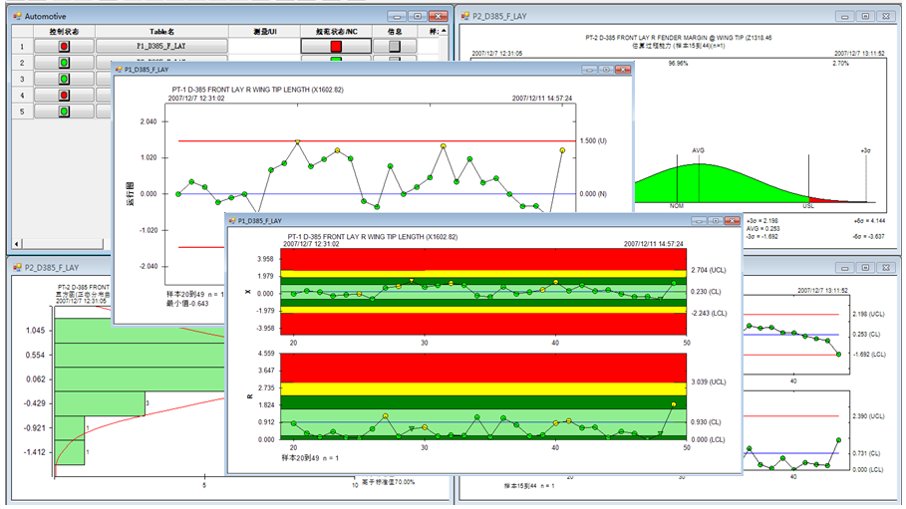
Task: Click row 1 red control status indicator
Action: pyautogui.click(x=64, y=46)
